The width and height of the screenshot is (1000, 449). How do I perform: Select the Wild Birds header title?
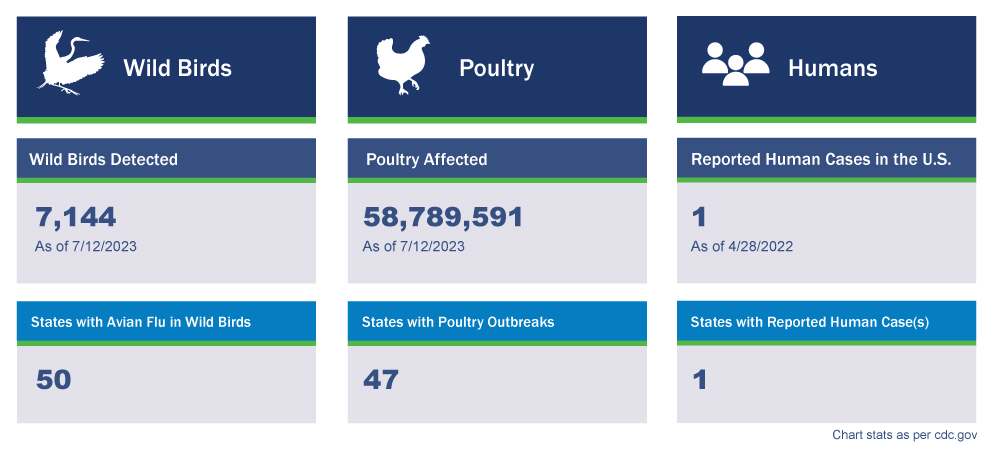[x=177, y=68]
